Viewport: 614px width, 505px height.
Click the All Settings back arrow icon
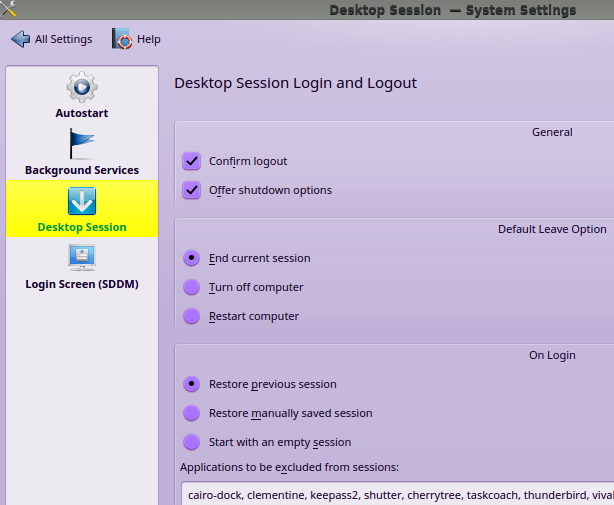[x=20, y=39]
